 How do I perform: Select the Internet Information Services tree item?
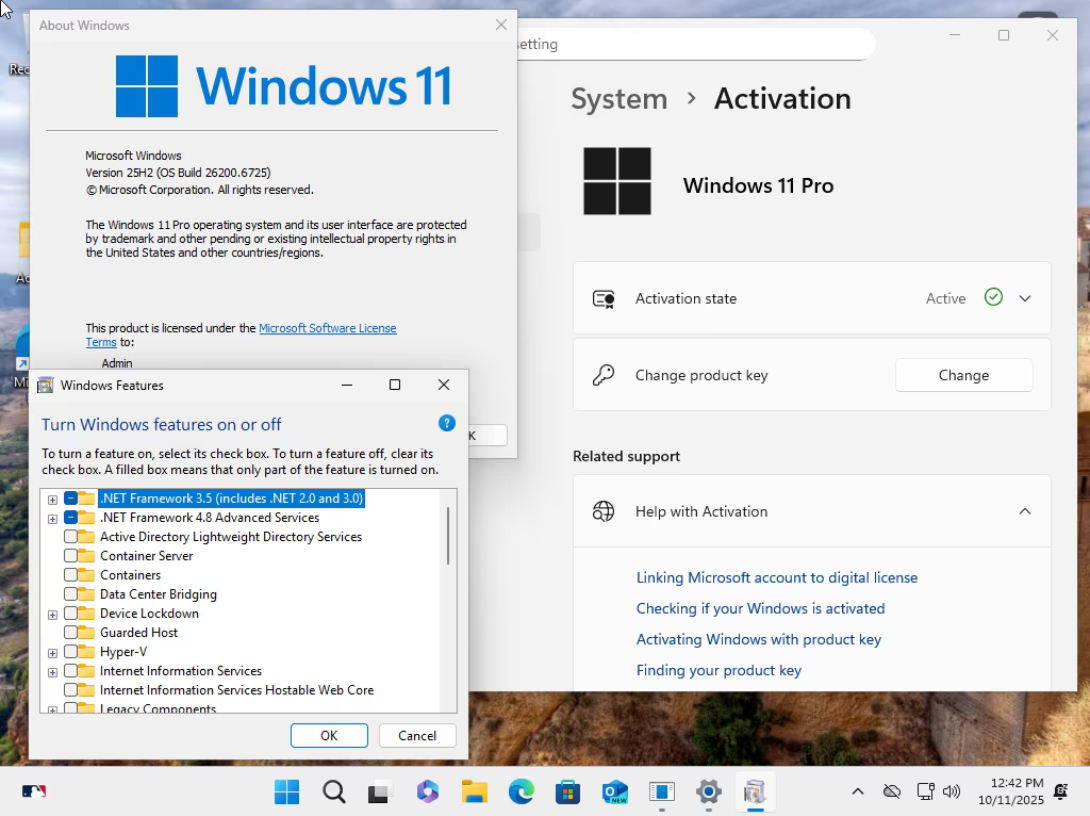coord(181,671)
